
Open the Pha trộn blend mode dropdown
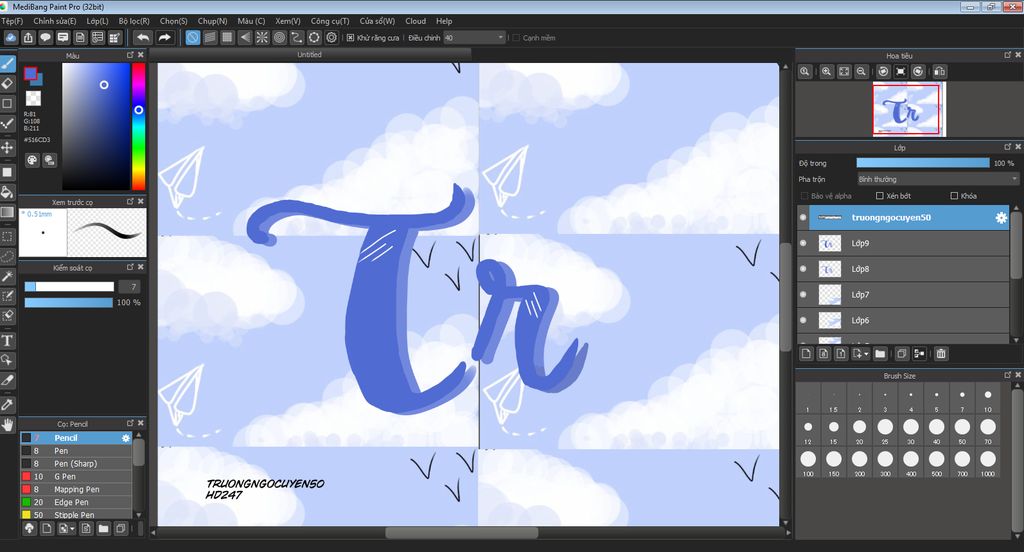point(938,179)
